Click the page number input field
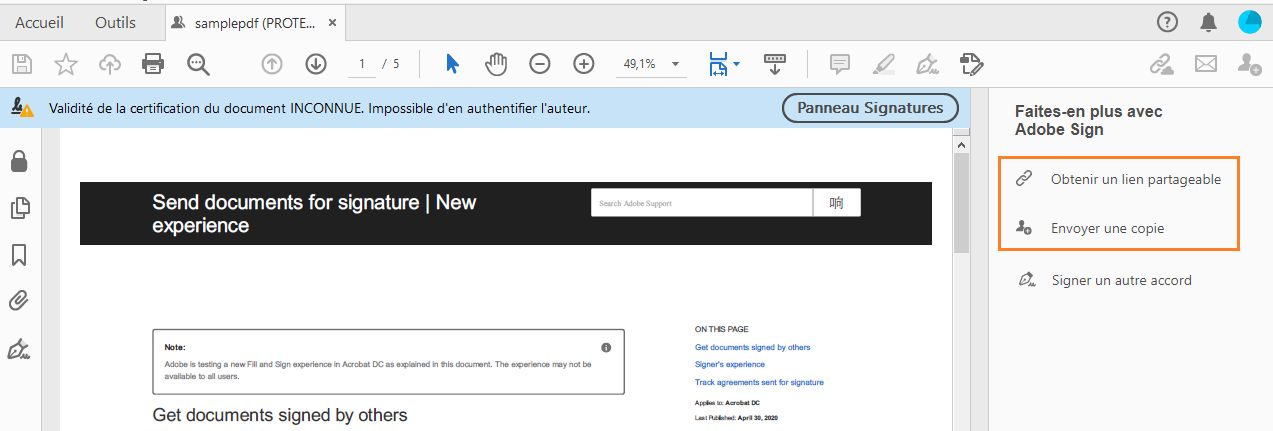 point(361,64)
